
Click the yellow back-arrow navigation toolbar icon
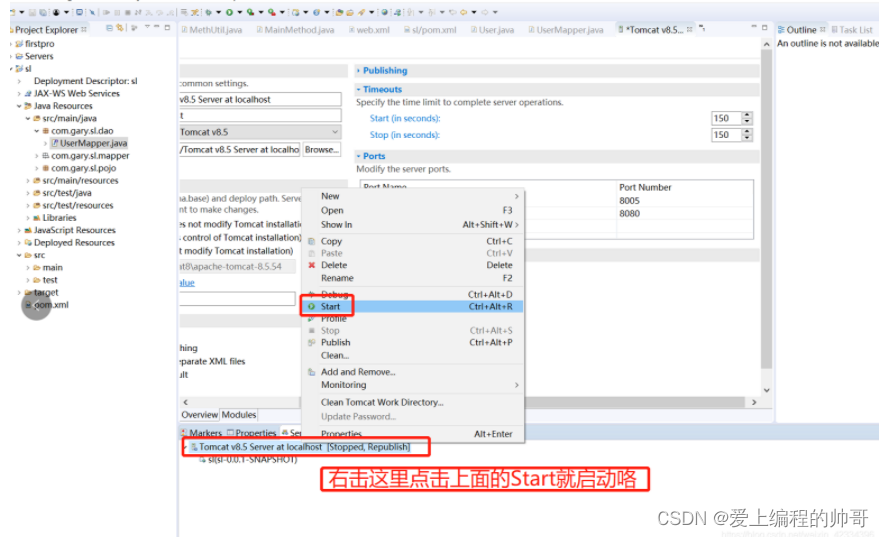click(463, 12)
